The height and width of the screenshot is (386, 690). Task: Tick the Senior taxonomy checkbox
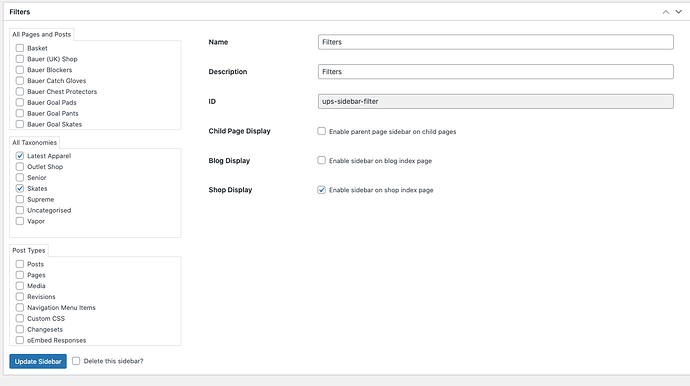coord(20,177)
